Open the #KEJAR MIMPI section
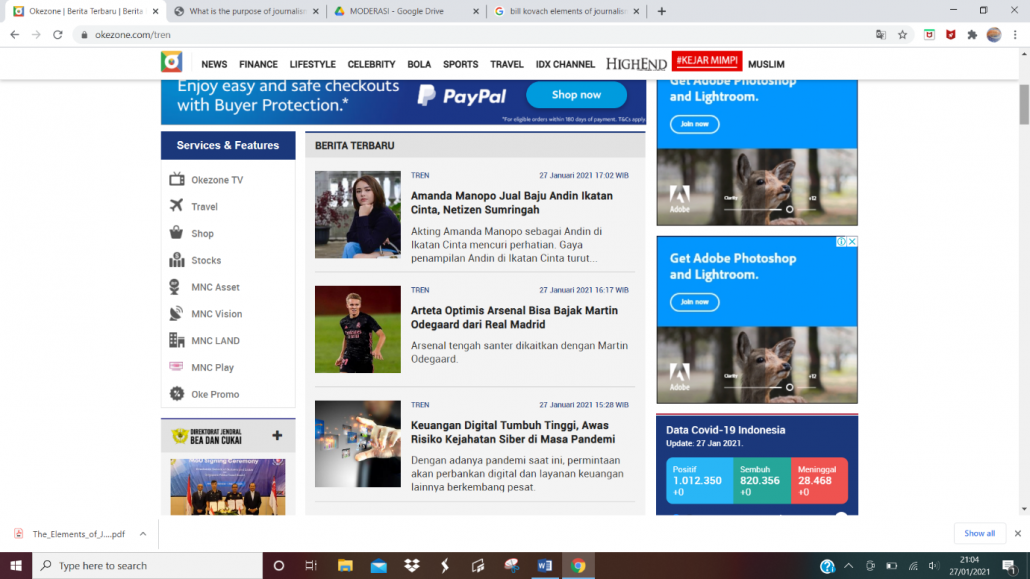The image size is (1030, 579). [x=707, y=60]
